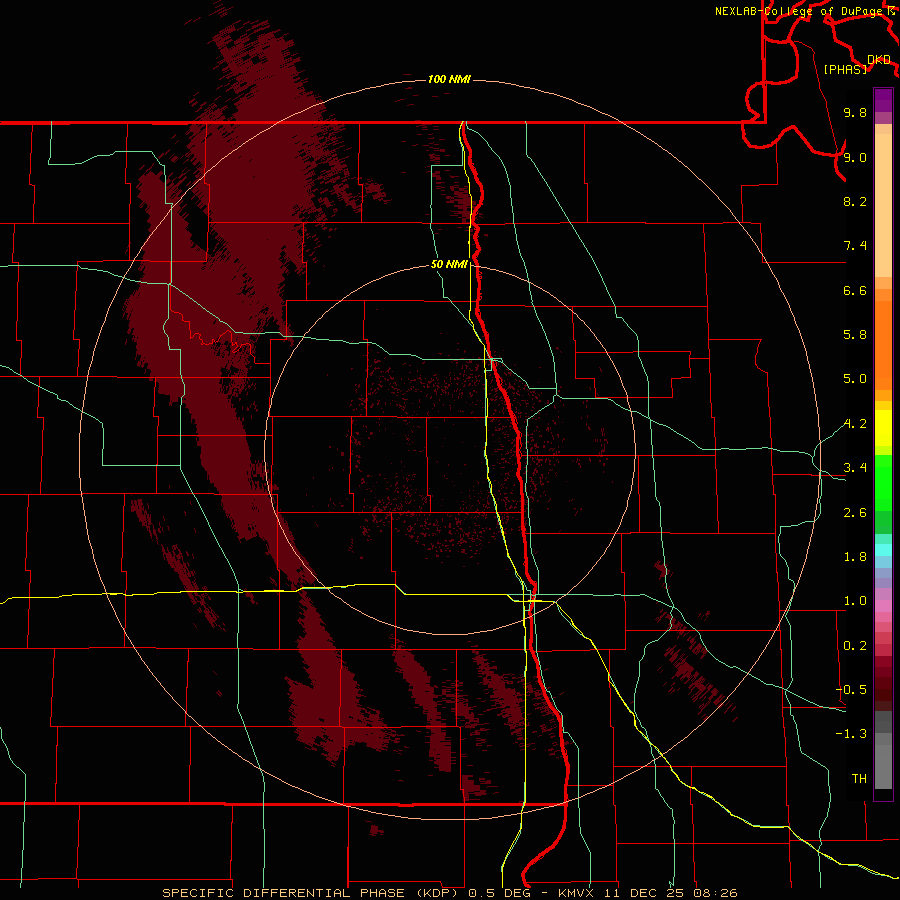Click the 1.0 scale value

[x=855, y=601]
